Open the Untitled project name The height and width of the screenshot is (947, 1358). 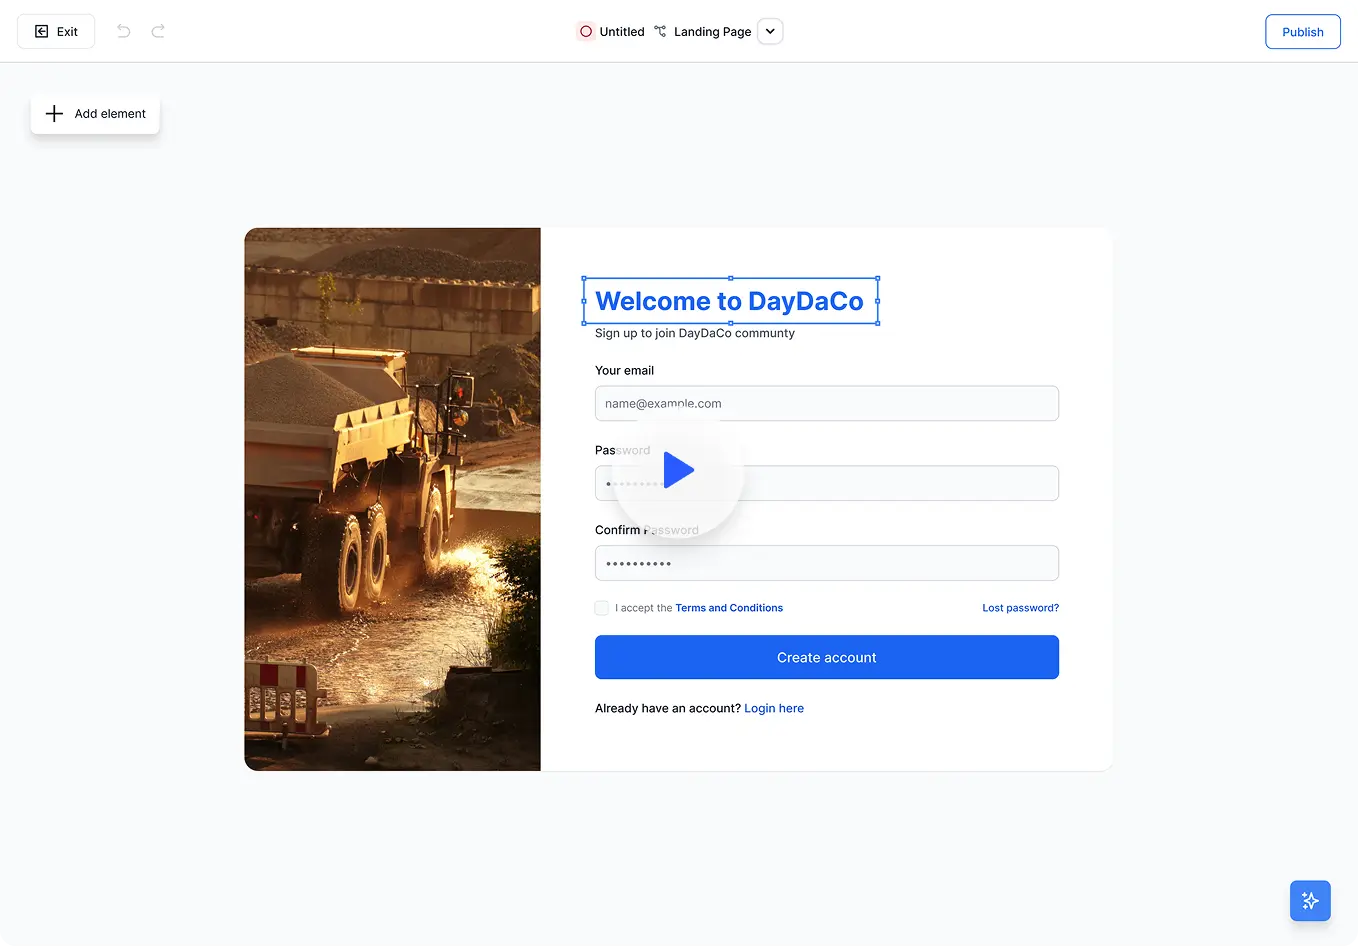pos(622,32)
